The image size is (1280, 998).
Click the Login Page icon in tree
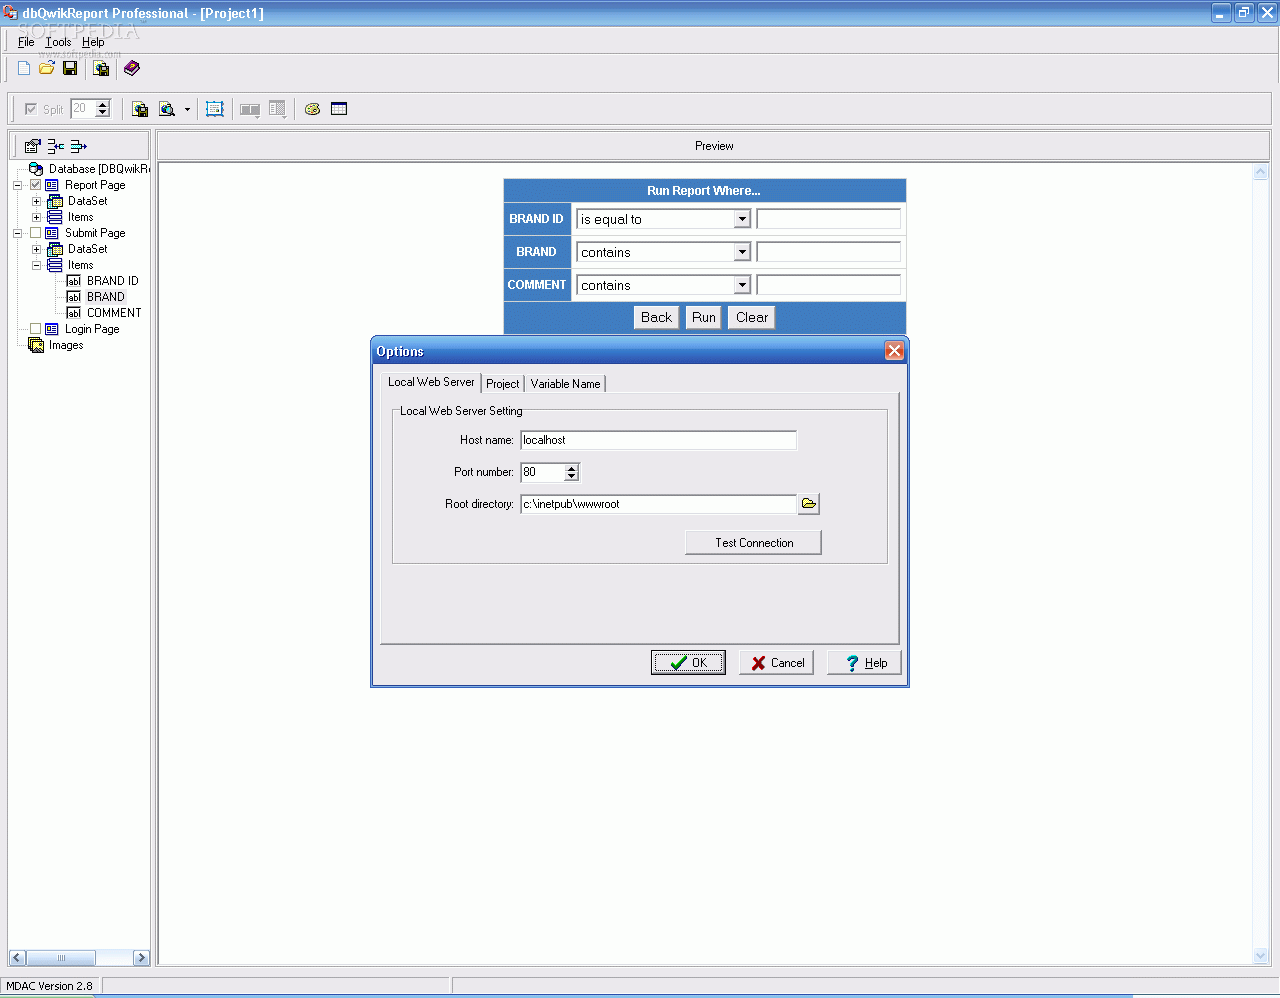click(52, 329)
